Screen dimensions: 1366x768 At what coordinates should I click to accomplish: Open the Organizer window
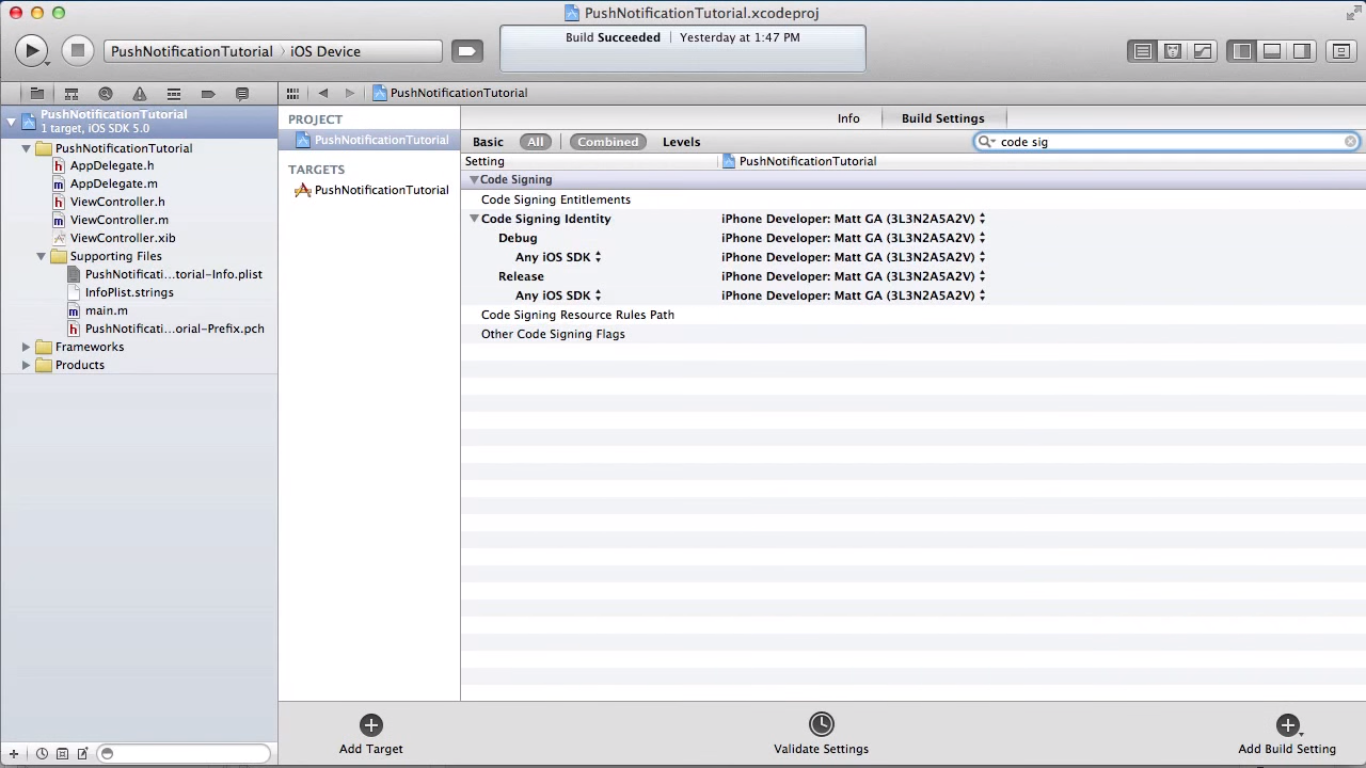[1341, 51]
